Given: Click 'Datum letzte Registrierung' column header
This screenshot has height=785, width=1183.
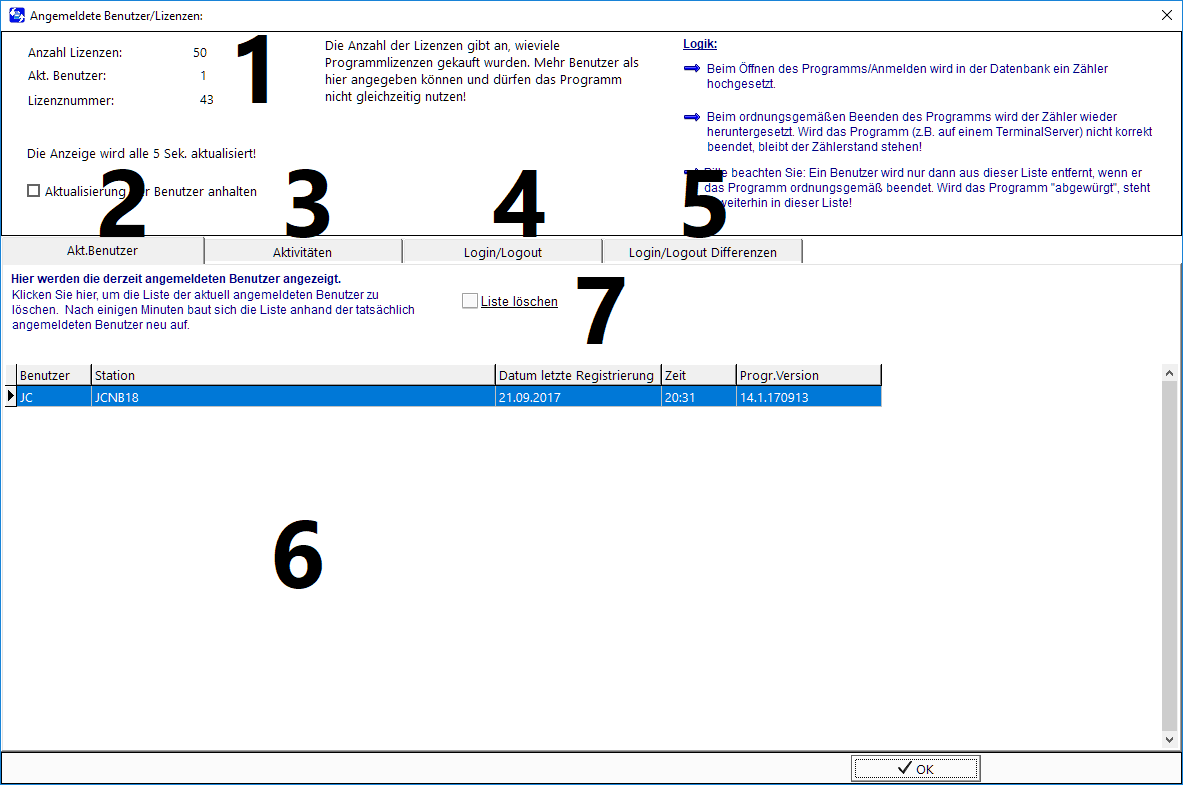Looking at the screenshot, I should click(578, 375).
